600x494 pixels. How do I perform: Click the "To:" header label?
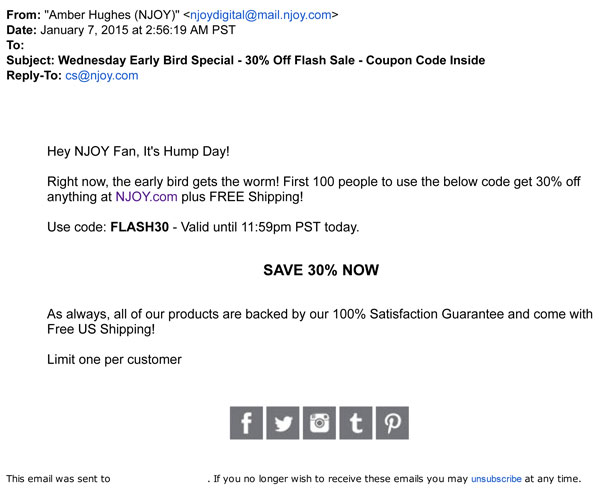15,45
